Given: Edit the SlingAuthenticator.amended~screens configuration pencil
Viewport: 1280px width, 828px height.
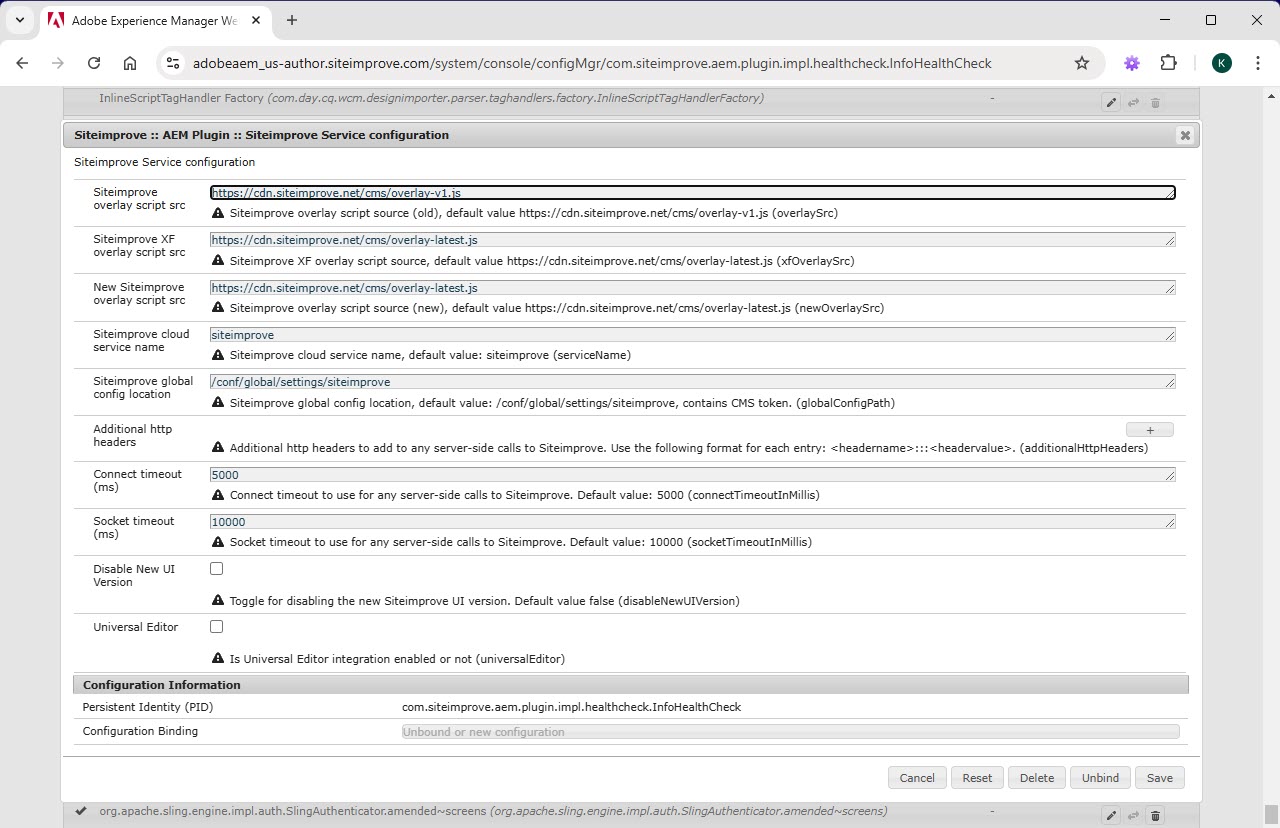Looking at the screenshot, I should (x=1111, y=816).
